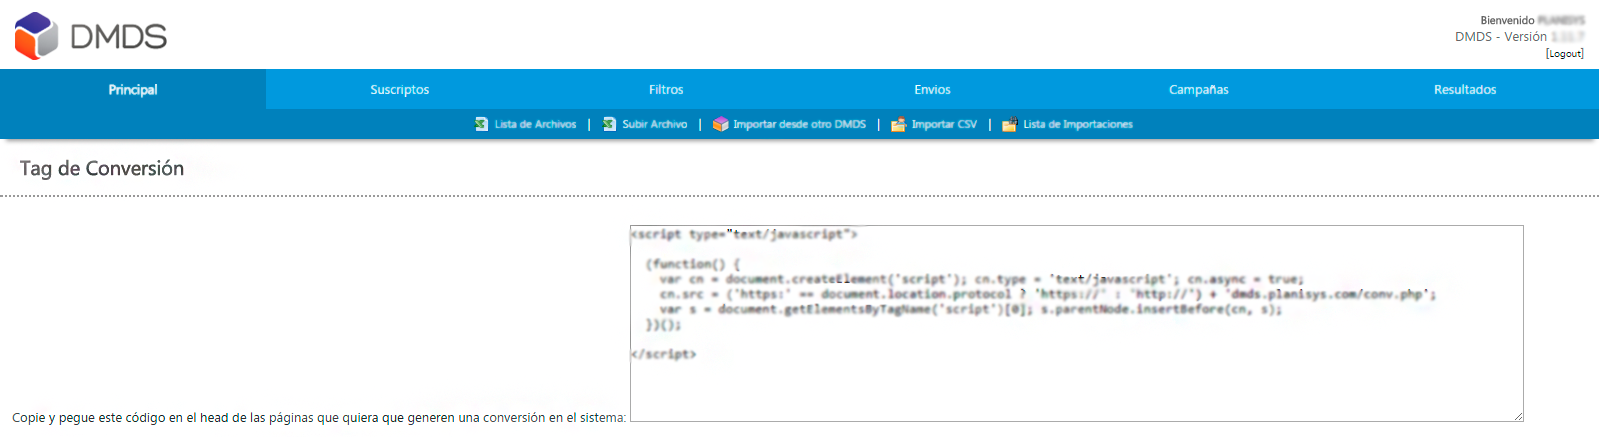
Task: Open the Principal tab
Action: click(133, 89)
